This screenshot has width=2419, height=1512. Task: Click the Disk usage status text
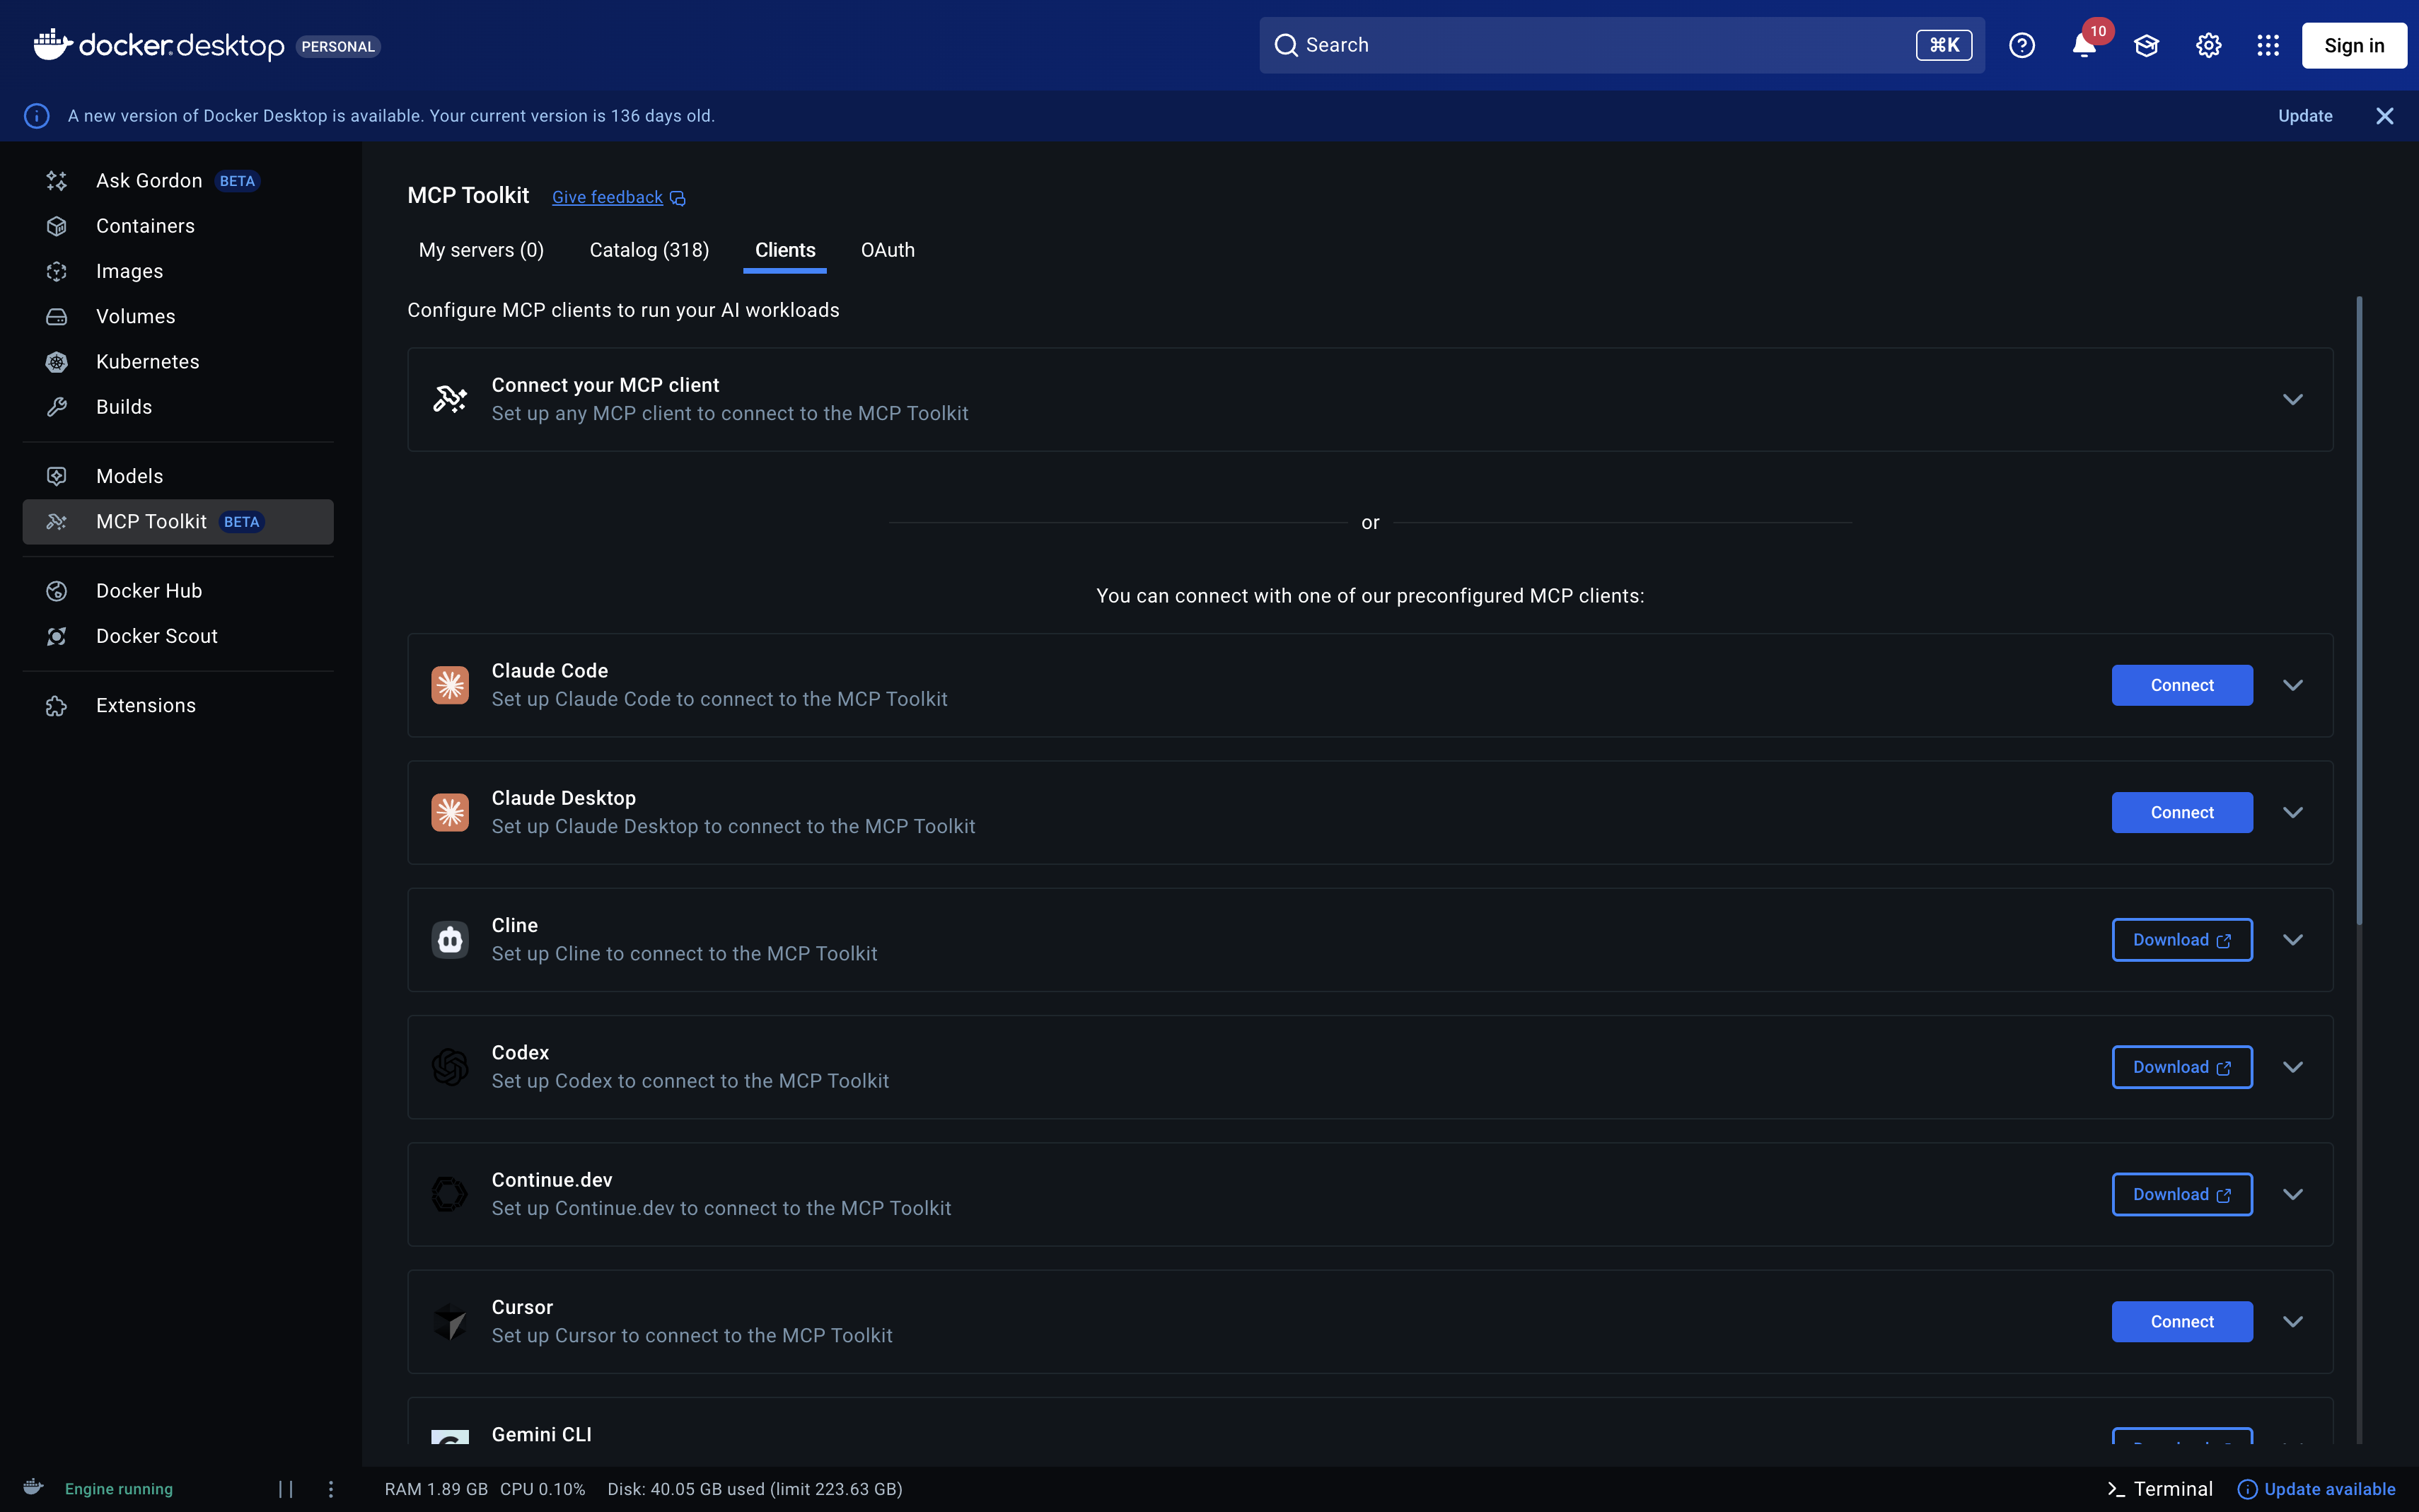coord(755,1489)
